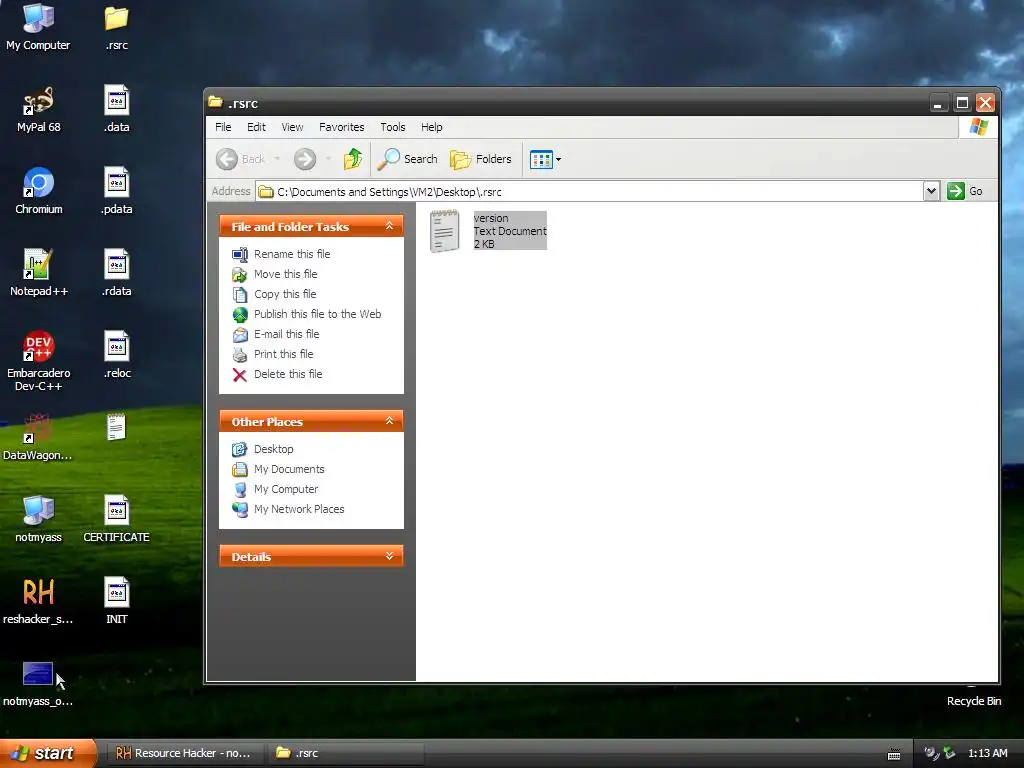Launch Chromium from desktop
The width and height of the screenshot is (1024, 768).
point(39,191)
